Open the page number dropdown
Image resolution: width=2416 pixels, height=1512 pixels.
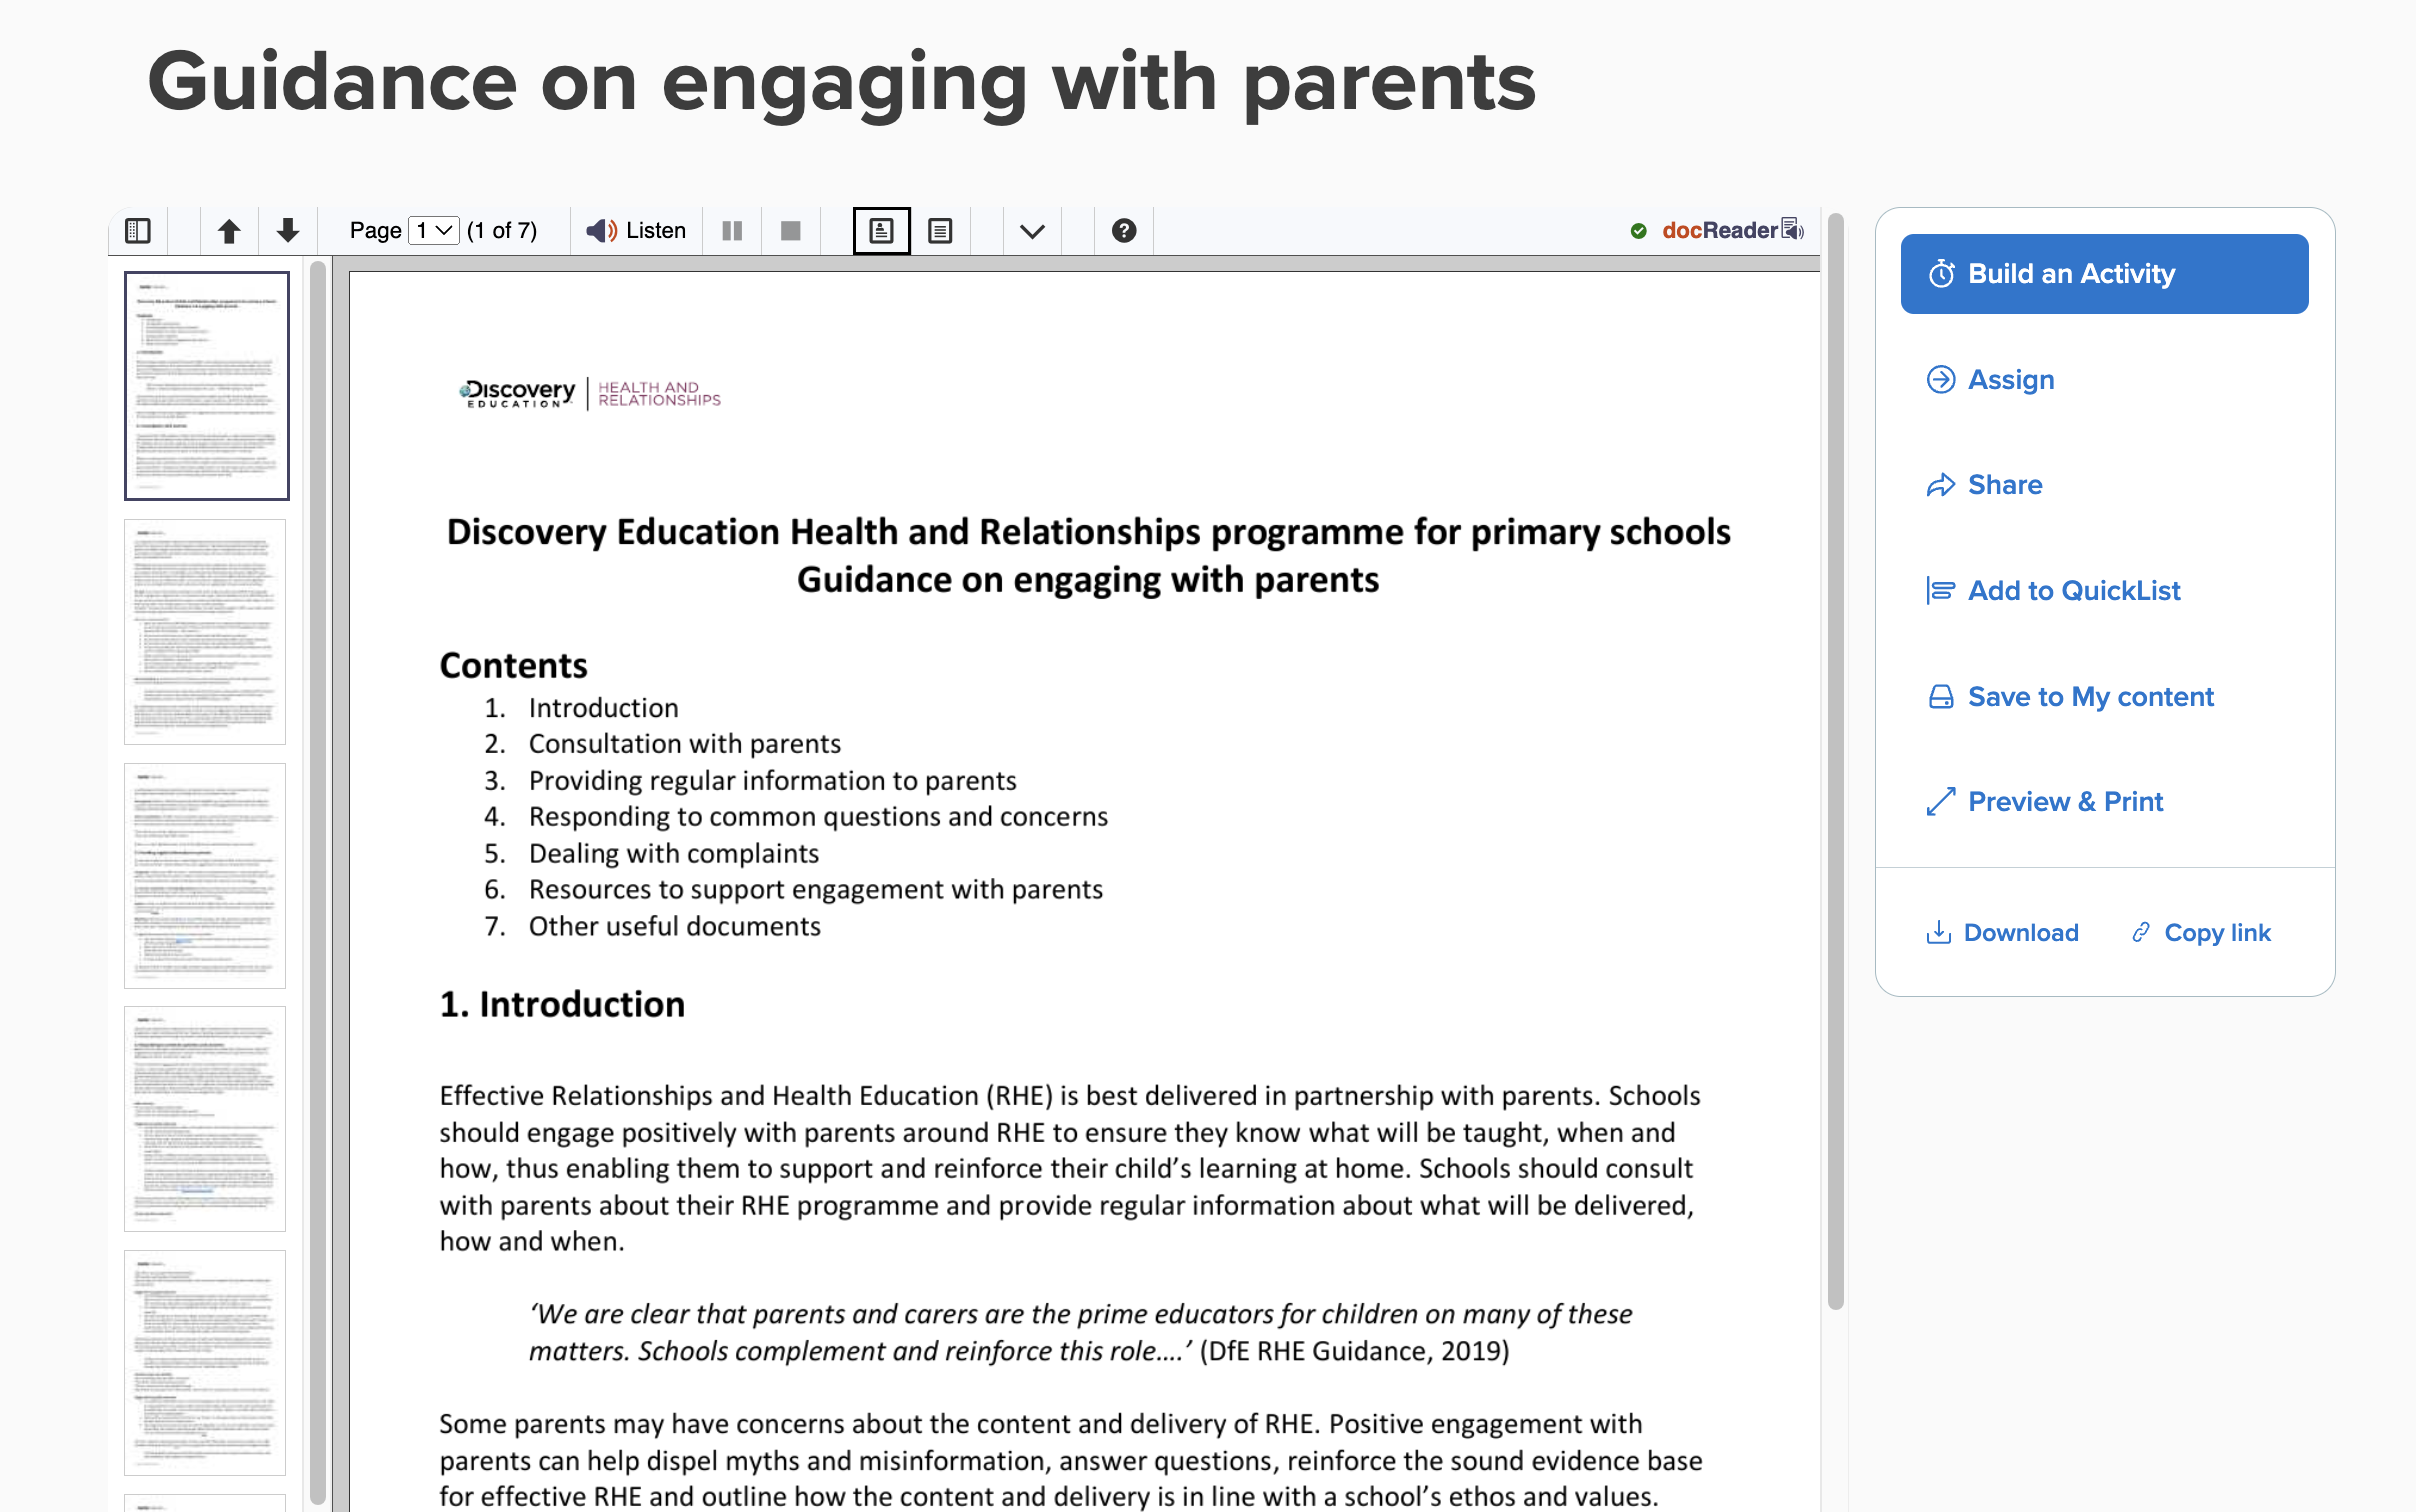point(434,231)
